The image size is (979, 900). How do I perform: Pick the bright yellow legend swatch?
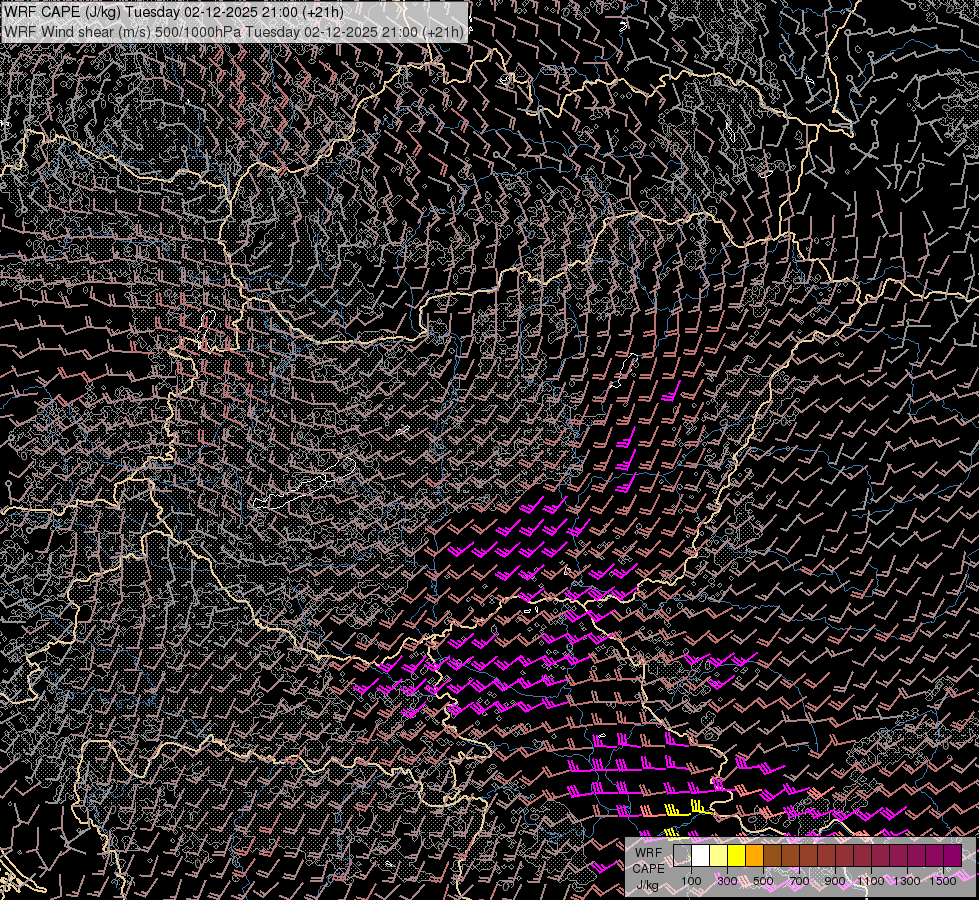(737, 856)
